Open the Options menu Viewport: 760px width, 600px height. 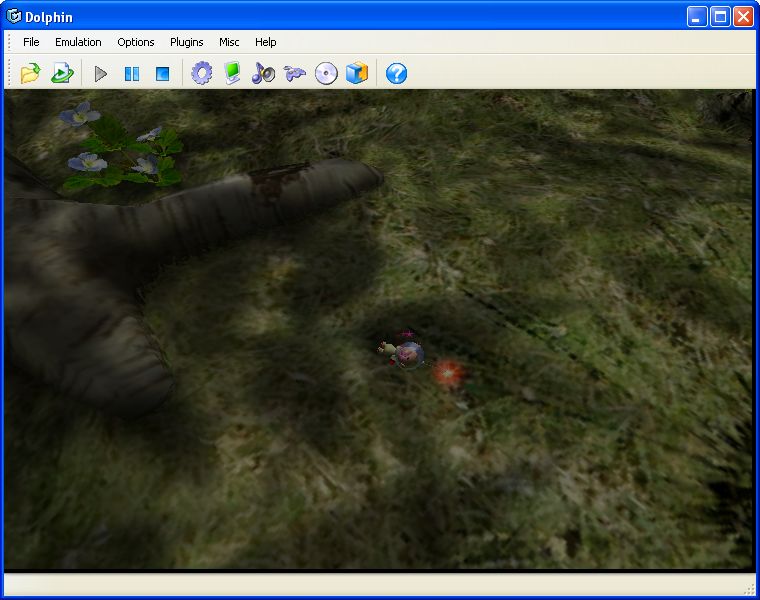tap(136, 42)
